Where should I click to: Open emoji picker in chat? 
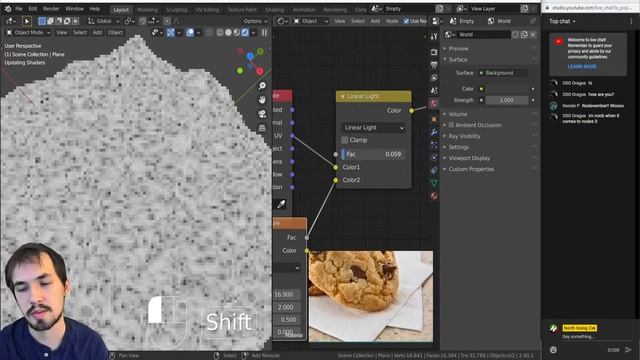pyautogui.click(x=553, y=350)
